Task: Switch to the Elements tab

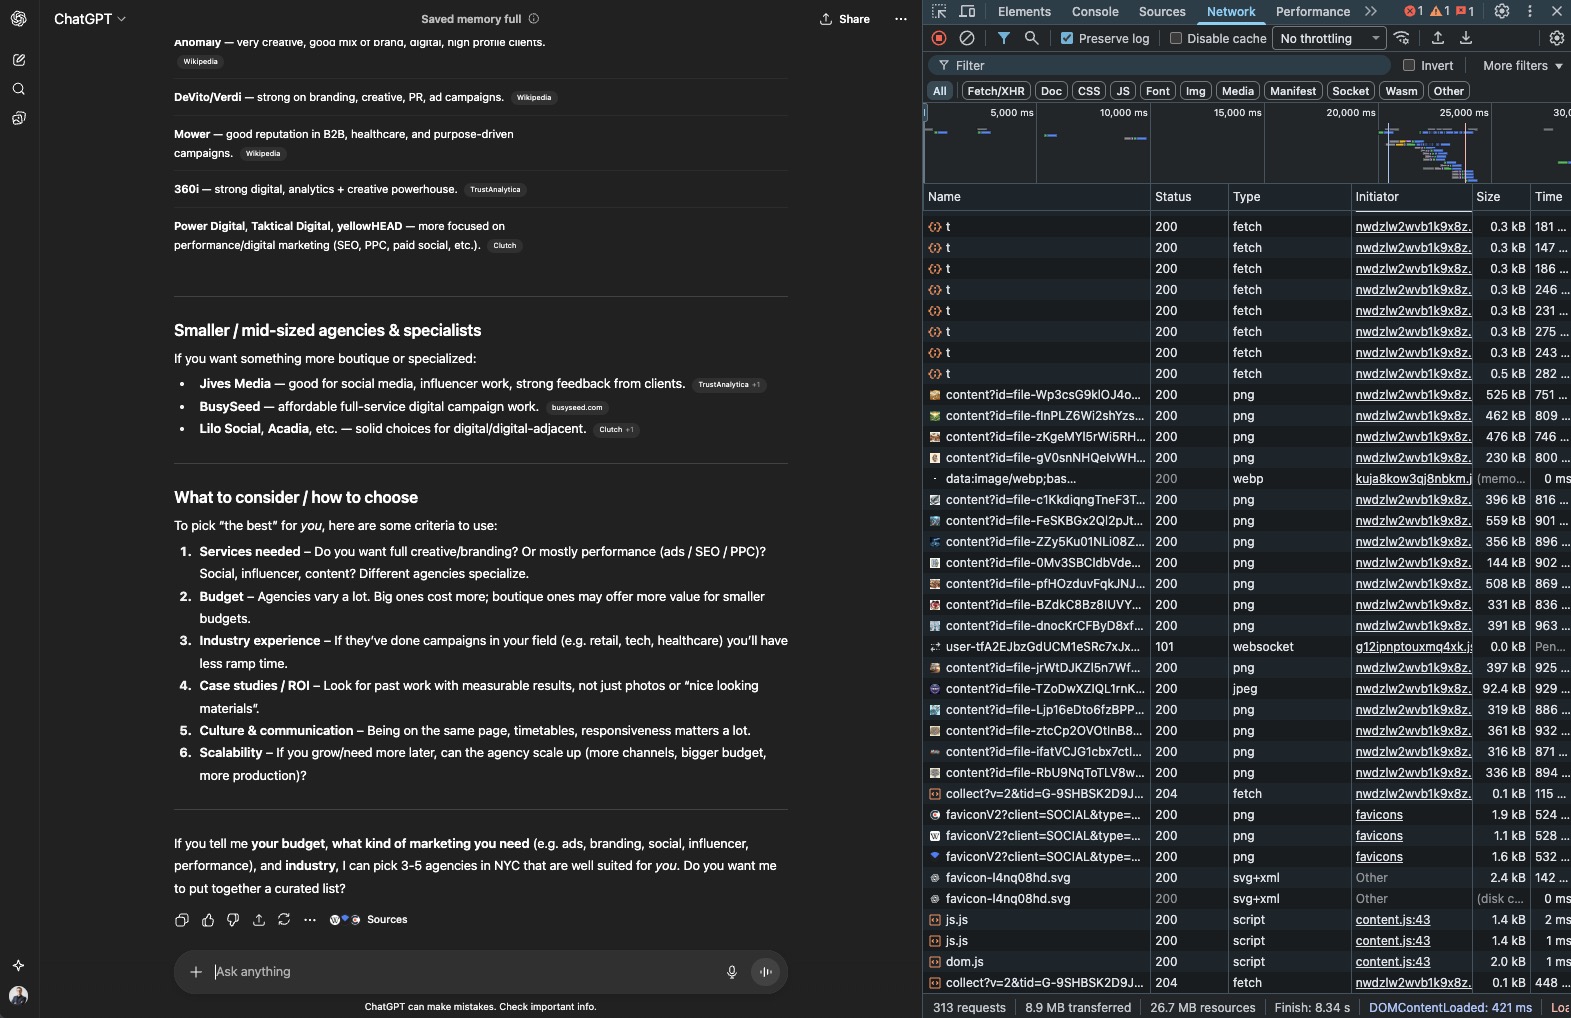Action: (1024, 12)
